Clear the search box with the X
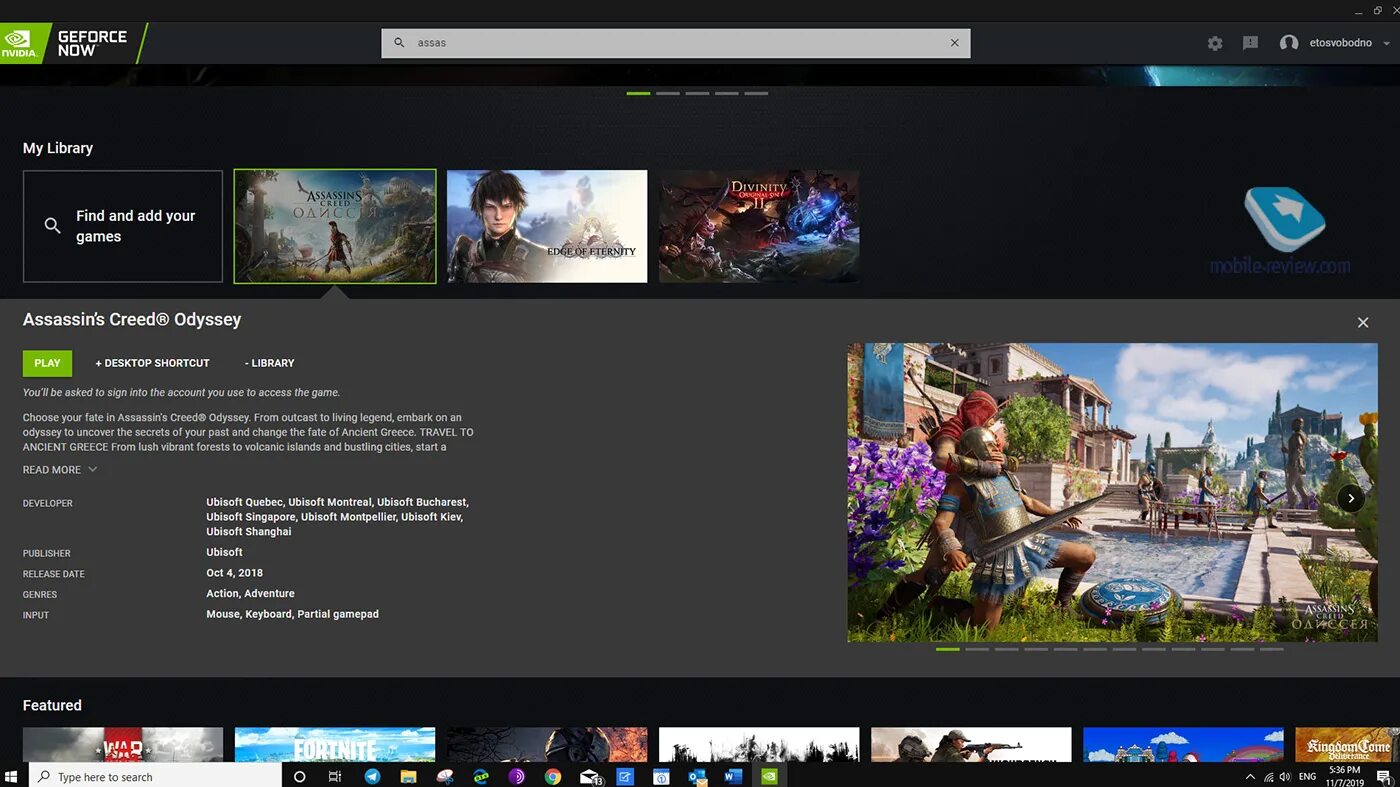 (954, 43)
